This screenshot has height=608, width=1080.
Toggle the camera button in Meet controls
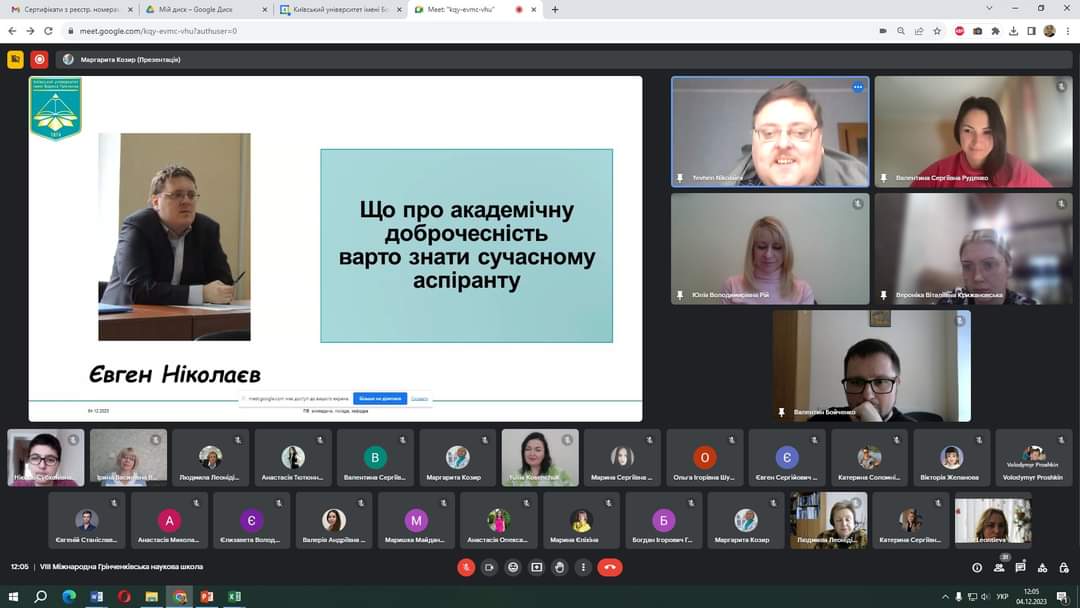pos(489,567)
